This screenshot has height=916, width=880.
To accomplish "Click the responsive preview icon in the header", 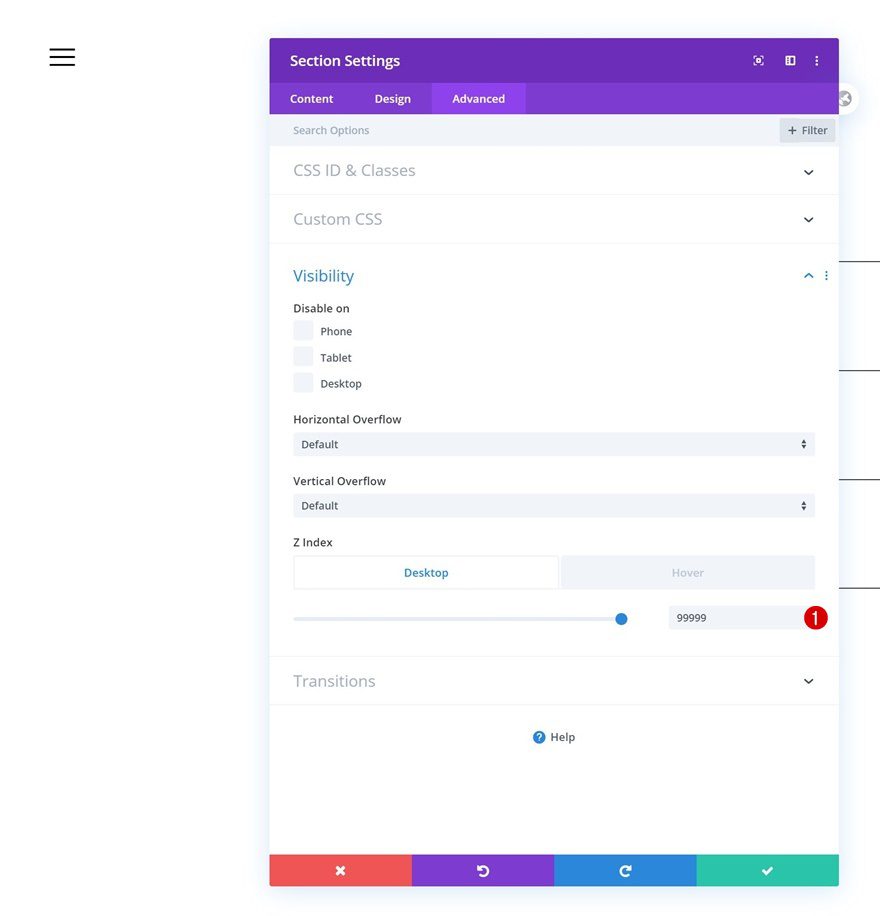I will [x=758, y=60].
